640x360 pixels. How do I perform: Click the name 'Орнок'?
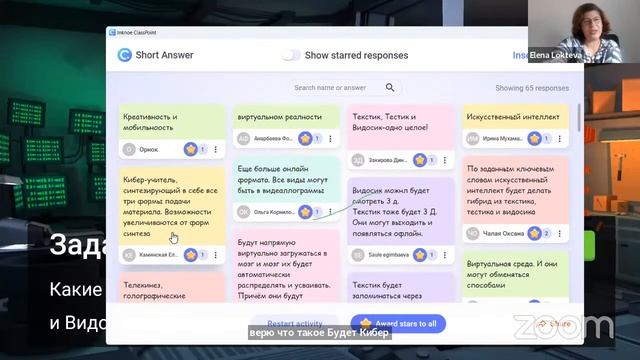[149, 150]
